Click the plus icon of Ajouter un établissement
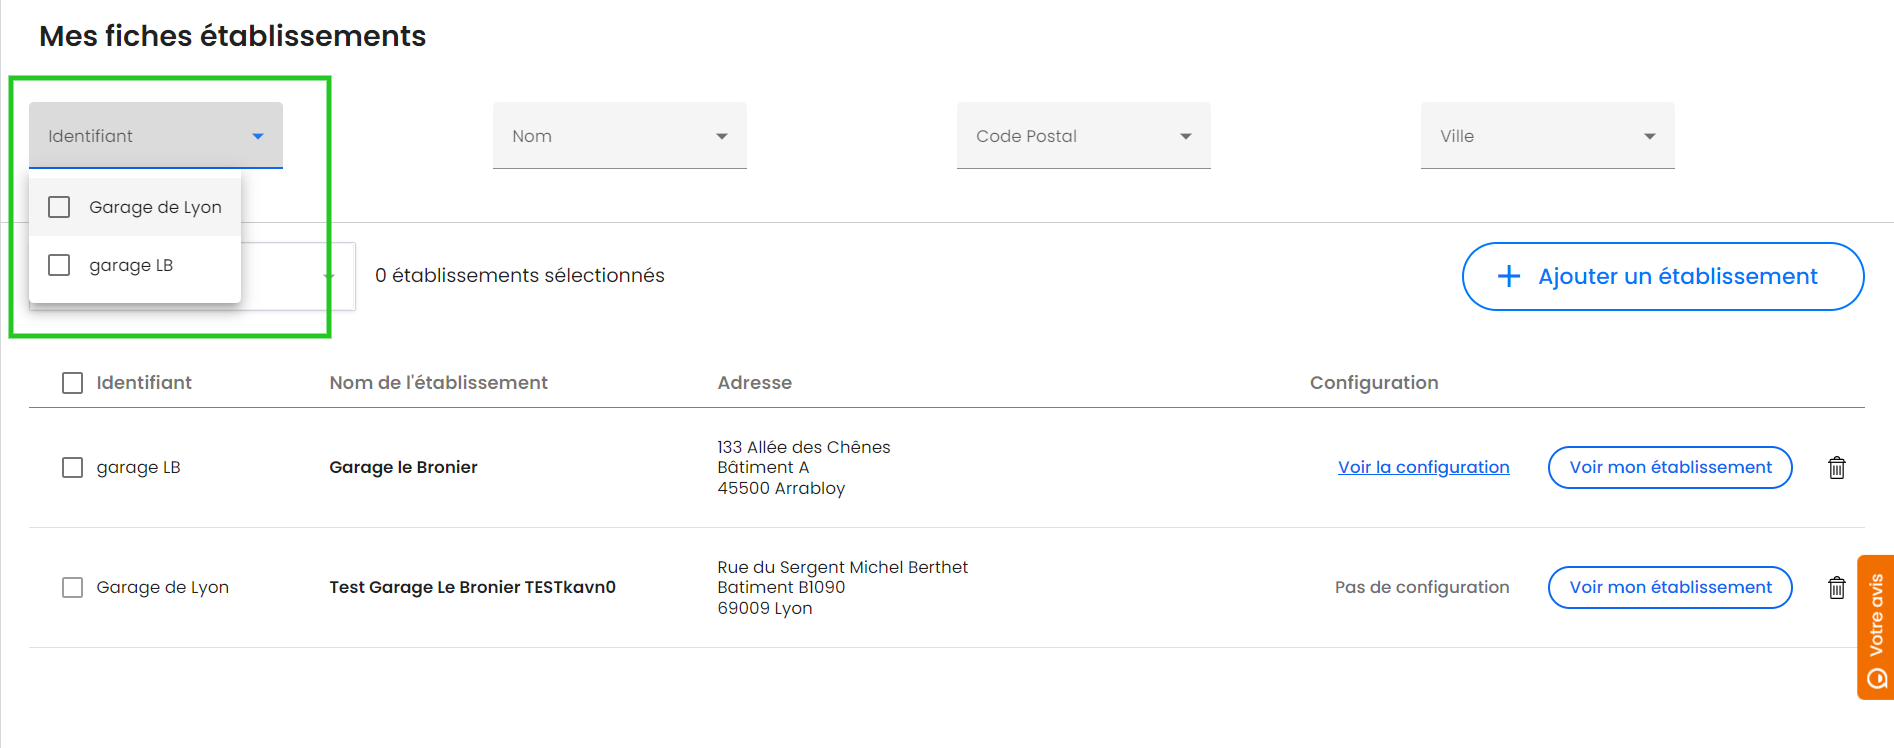 (1509, 276)
